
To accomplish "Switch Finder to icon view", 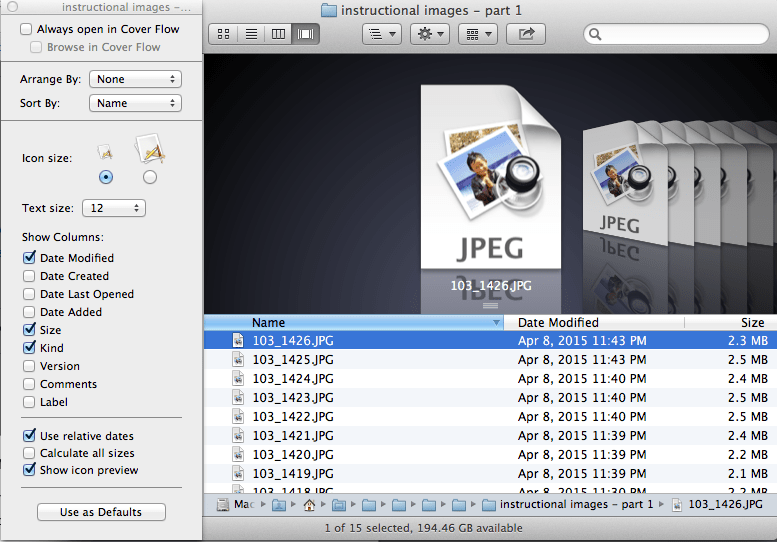I will click(x=223, y=34).
